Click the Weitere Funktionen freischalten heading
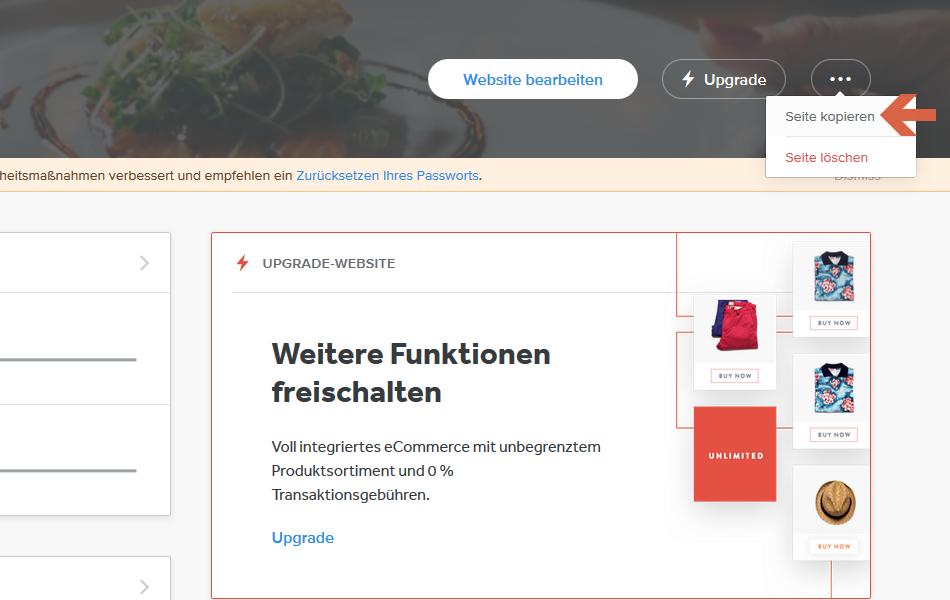The width and height of the screenshot is (950, 600). pyautogui.click(x=411, y=373)
